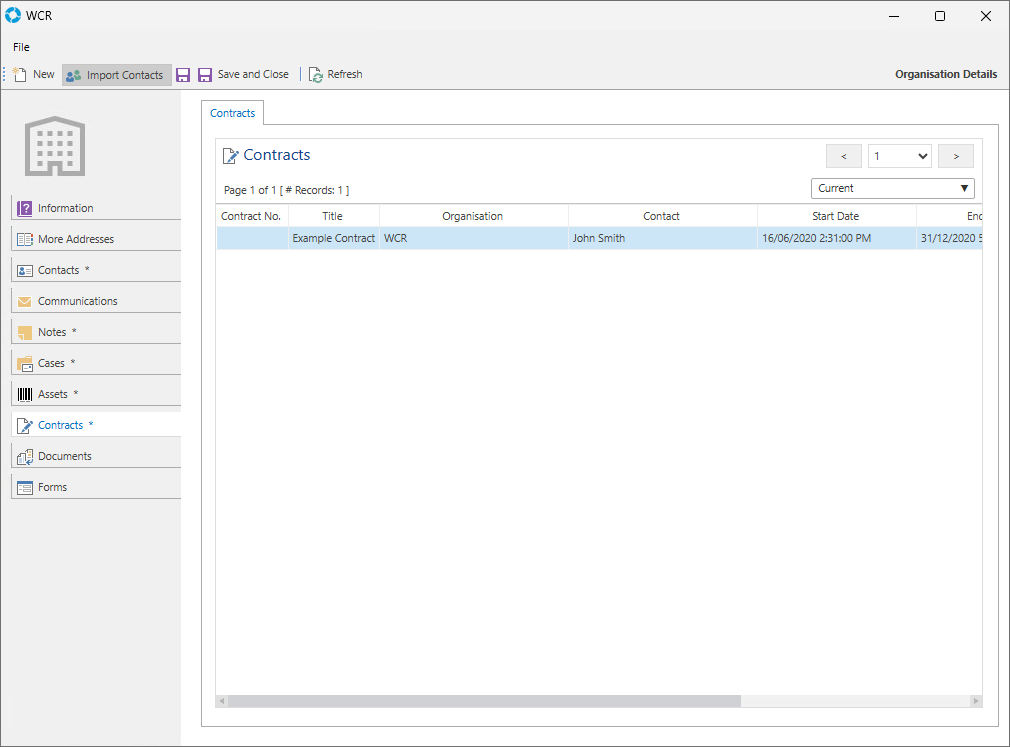Open the File menu
This screenshot has height=747, width=1010.
tap(21, 47)
